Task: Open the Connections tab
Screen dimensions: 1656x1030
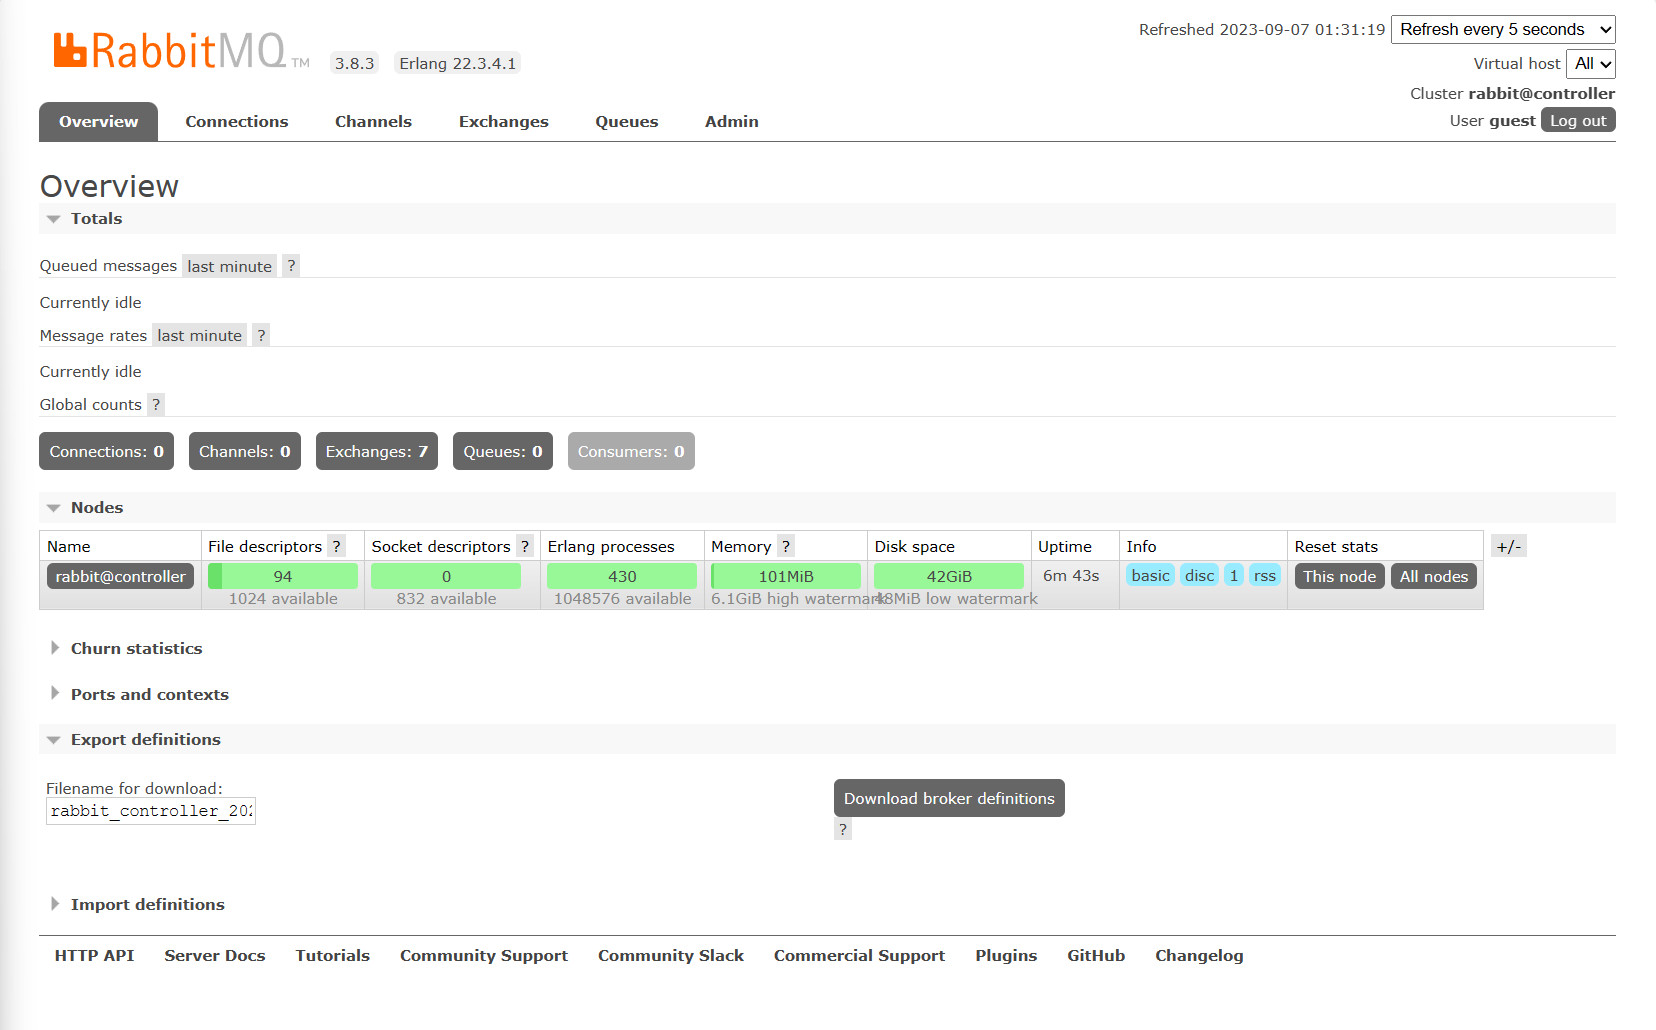Action: [237, 122]
